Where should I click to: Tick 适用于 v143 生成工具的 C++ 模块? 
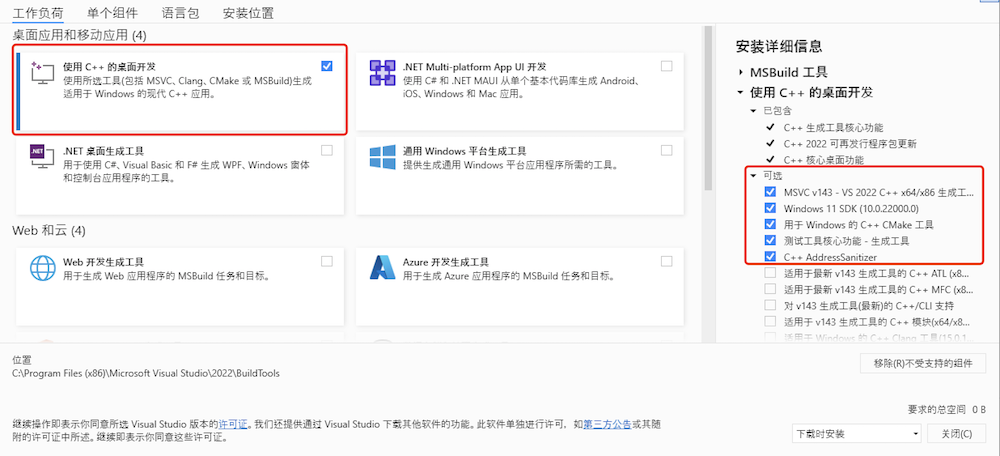coord(770,321)
